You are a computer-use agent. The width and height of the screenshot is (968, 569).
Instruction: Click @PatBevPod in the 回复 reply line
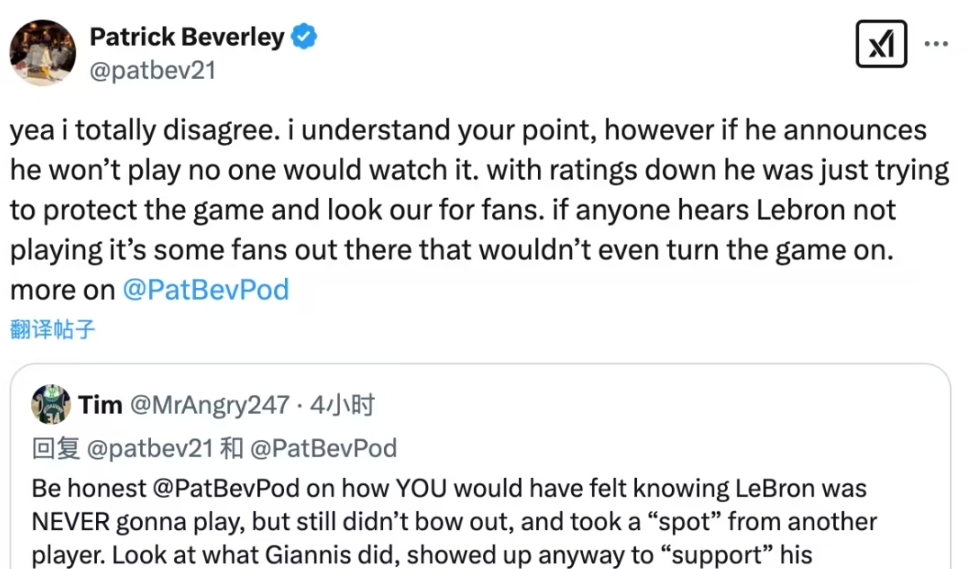click(x=322, y=448)
